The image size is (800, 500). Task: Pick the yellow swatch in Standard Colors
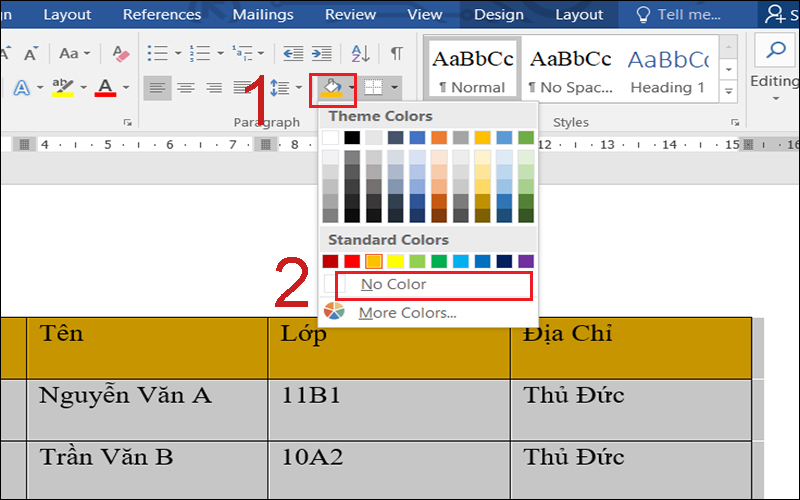[396, 261]
